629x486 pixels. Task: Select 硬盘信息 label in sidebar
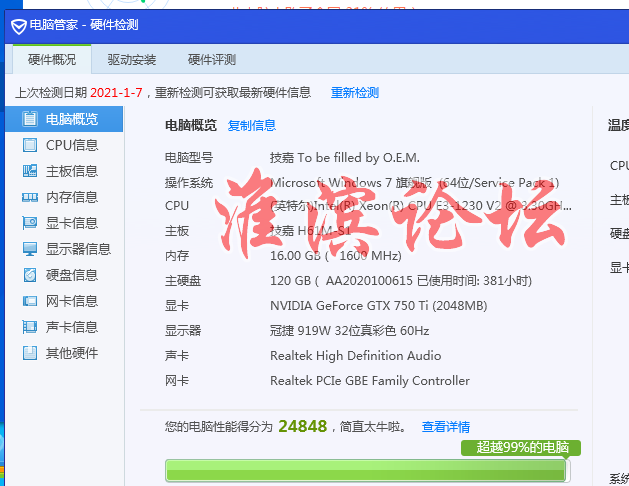coord(72,275)
